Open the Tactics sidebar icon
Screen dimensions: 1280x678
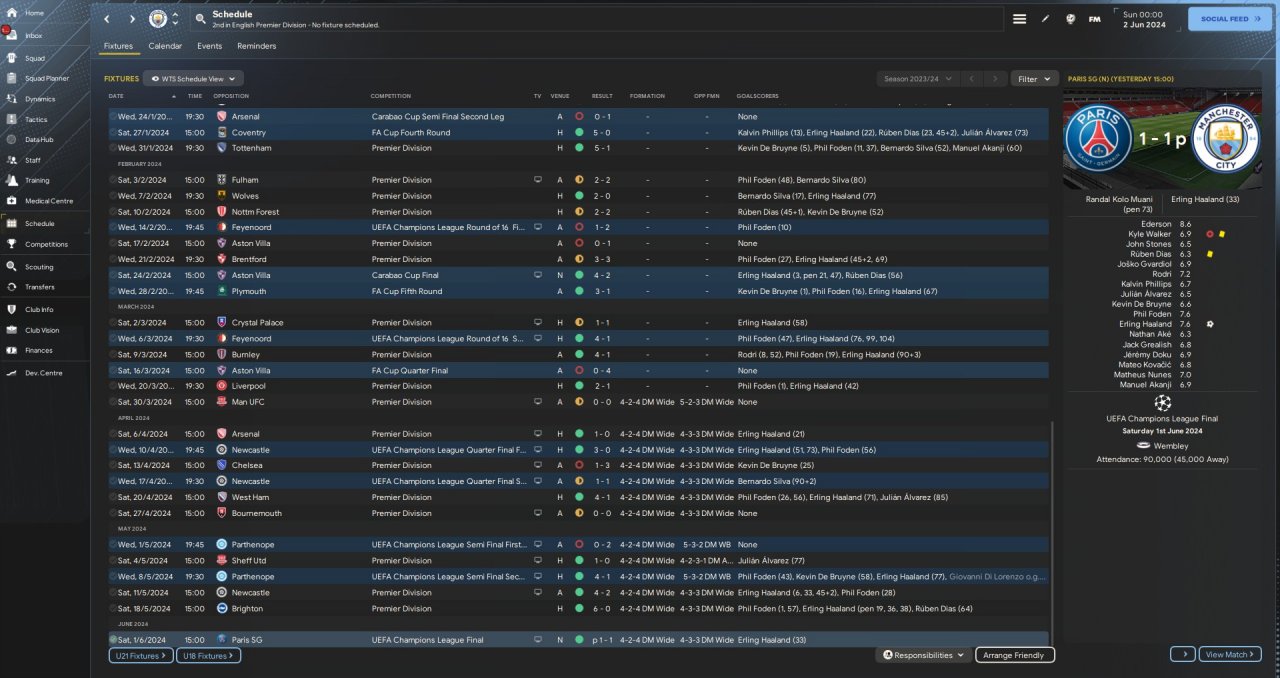12,119
